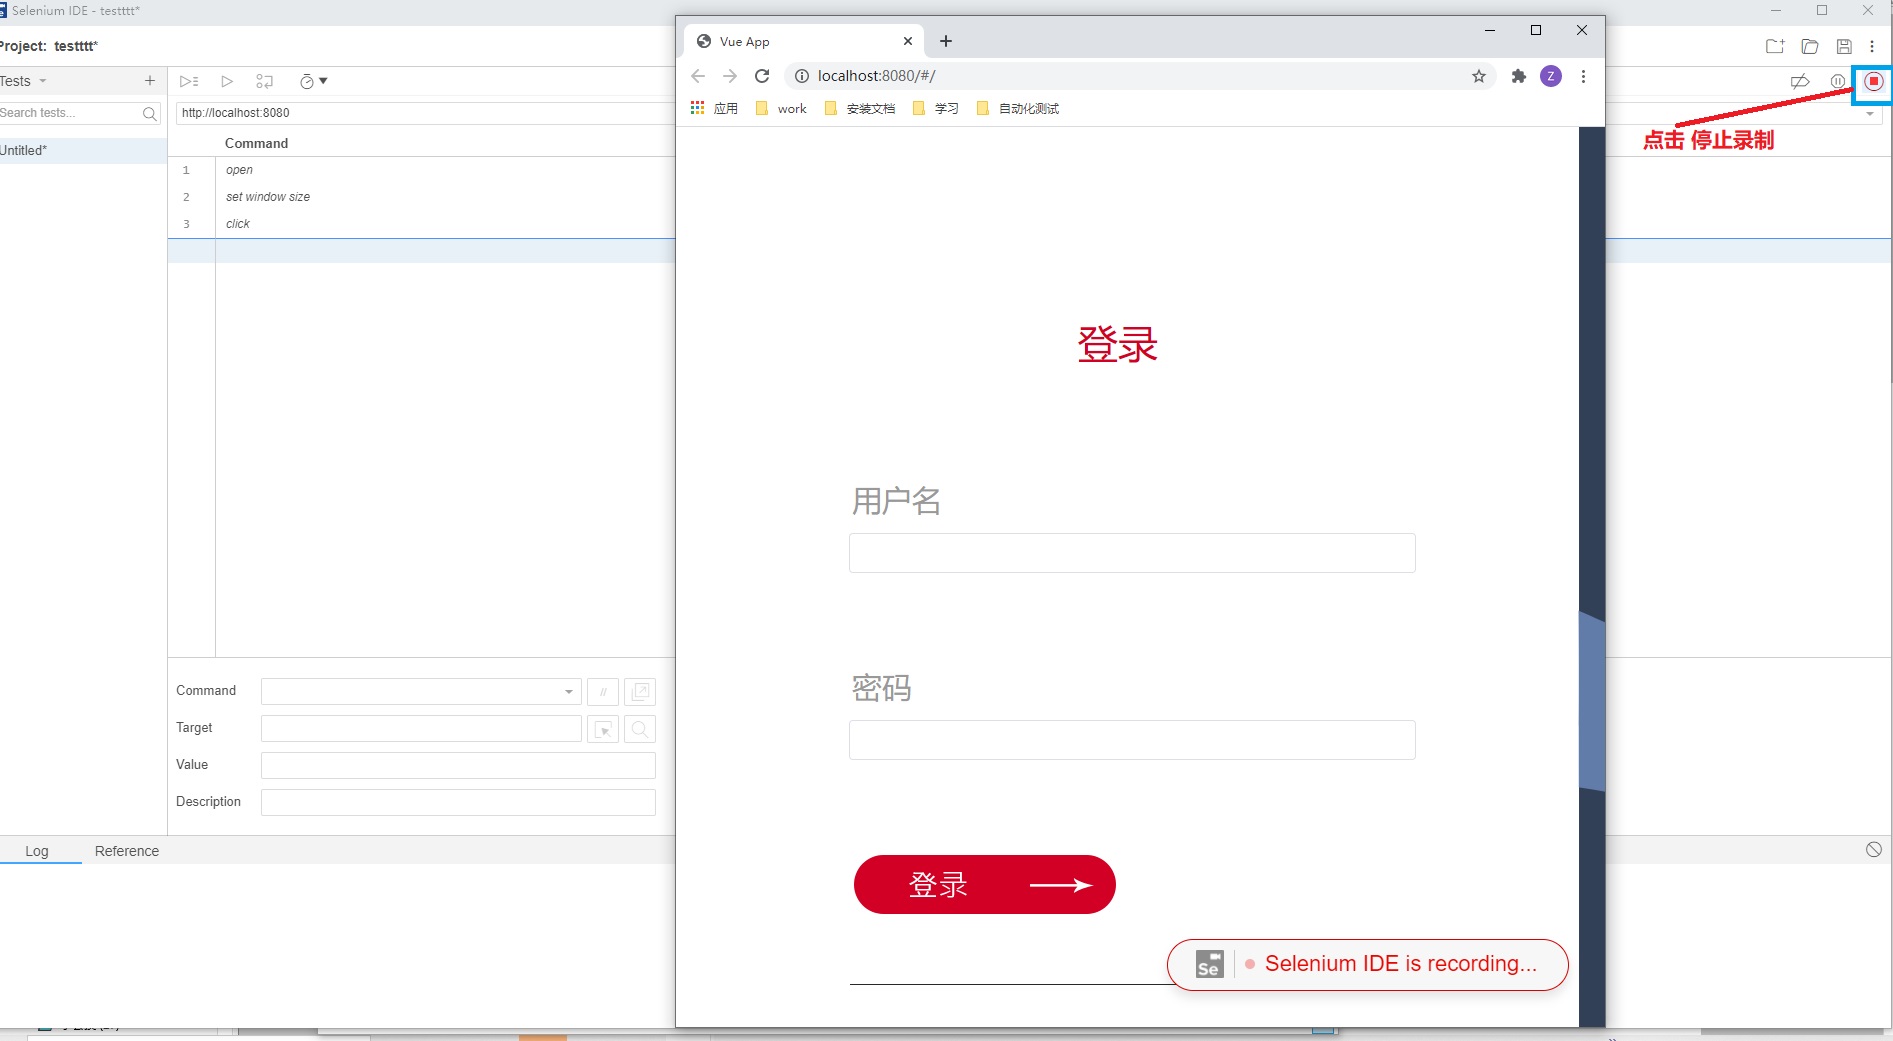Click Selenium IDE is recording indicator

[x=1368, y=964]
